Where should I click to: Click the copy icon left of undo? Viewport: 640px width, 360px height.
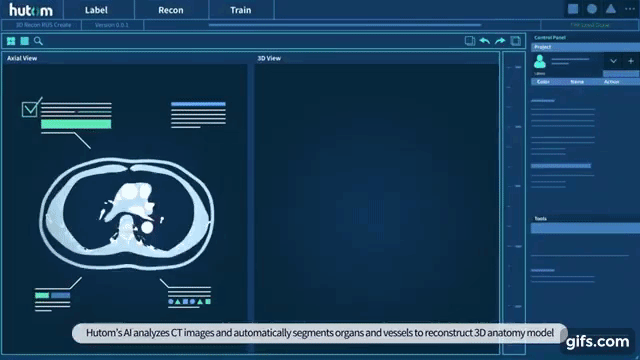(x=470, y=41)
